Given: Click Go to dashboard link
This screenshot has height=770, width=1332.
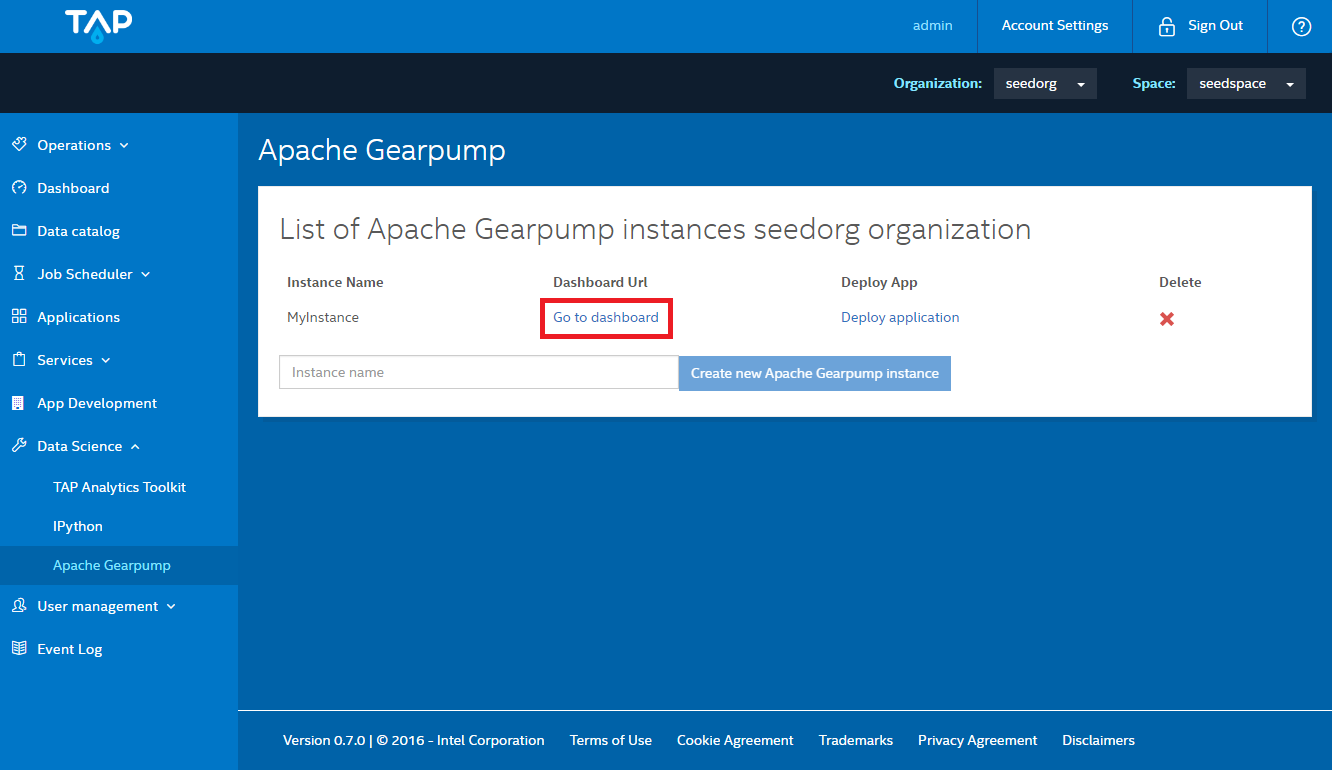Looking at the screenshot, I should pyautogui.click(x=606, y=317).
